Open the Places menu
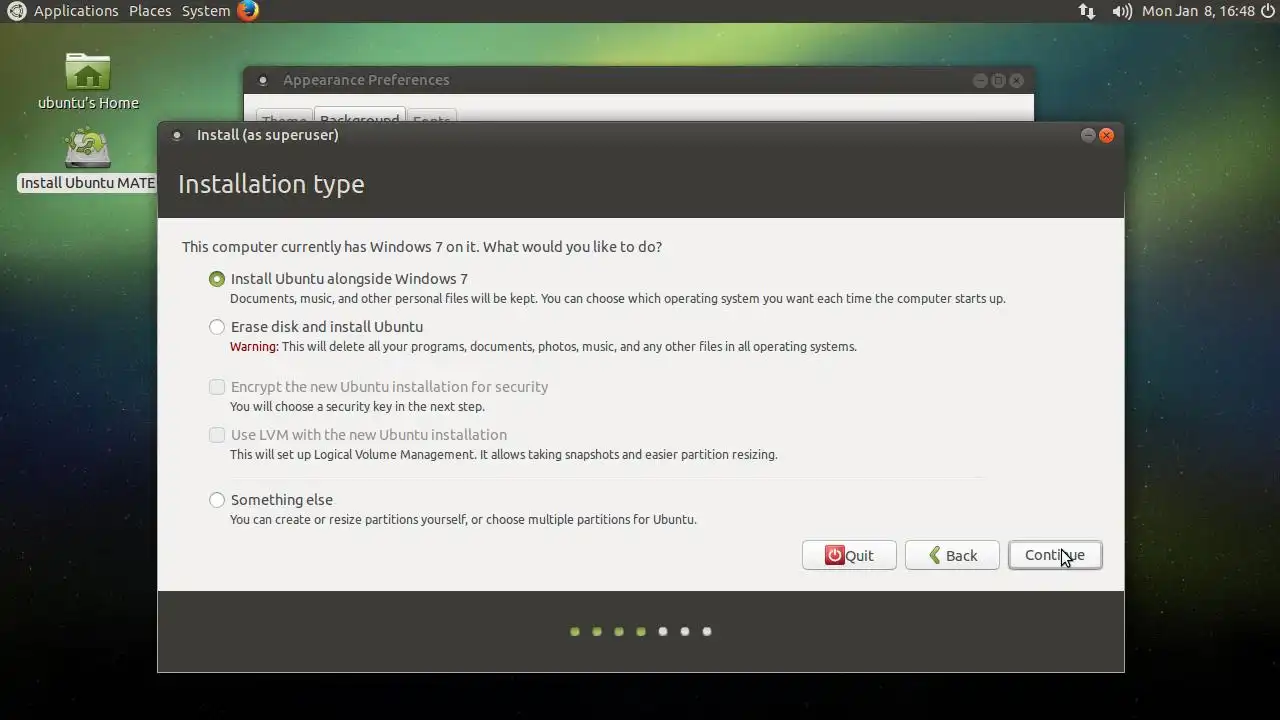Screen dimensions: 1280x720 click(150, 11)
